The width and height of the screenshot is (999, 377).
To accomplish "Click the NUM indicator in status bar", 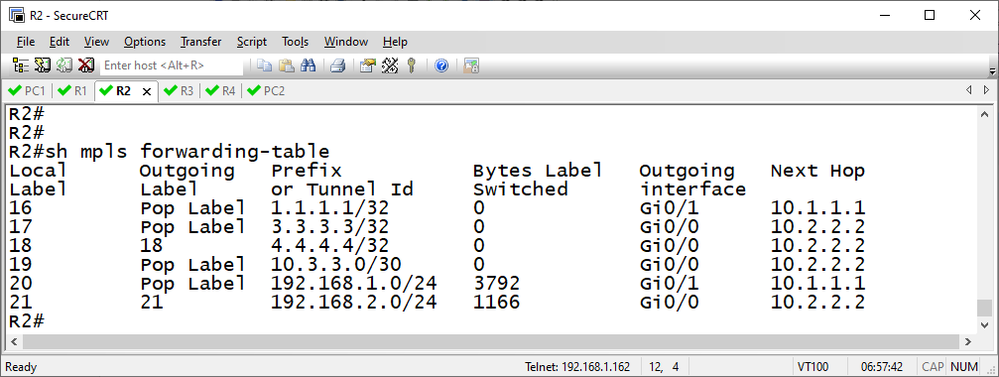I will [964, 367].
